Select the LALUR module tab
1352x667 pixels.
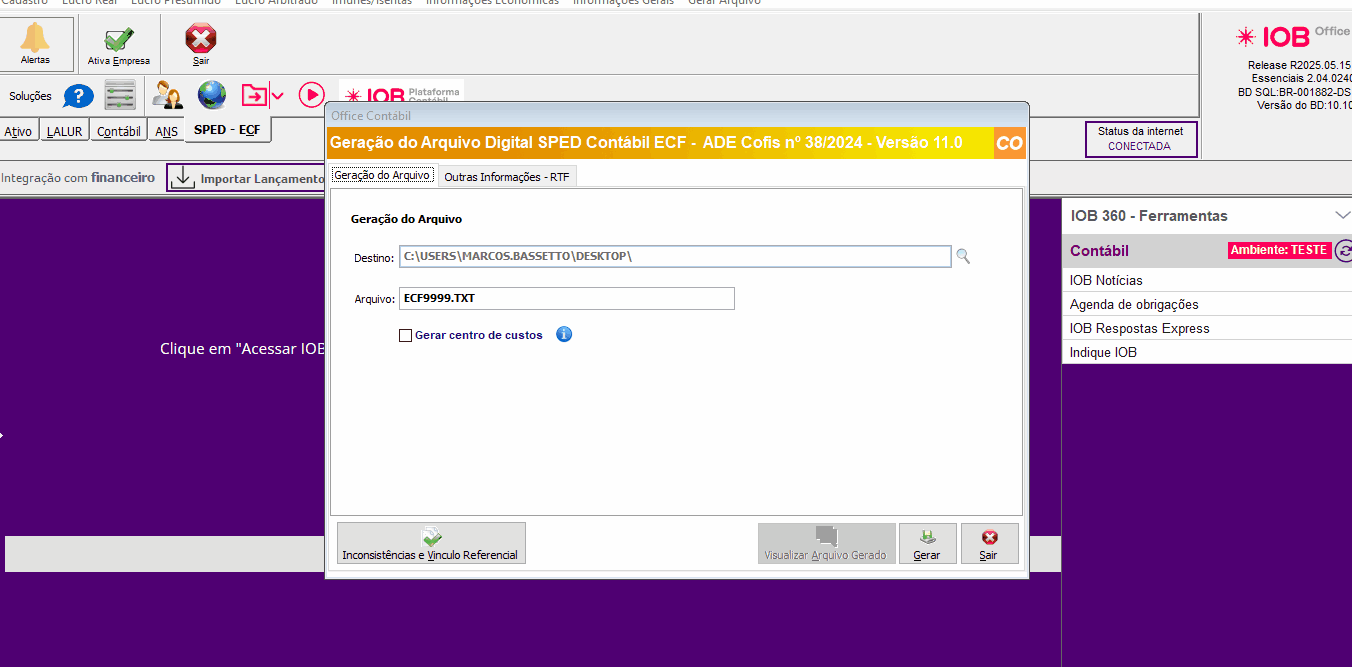64,131
